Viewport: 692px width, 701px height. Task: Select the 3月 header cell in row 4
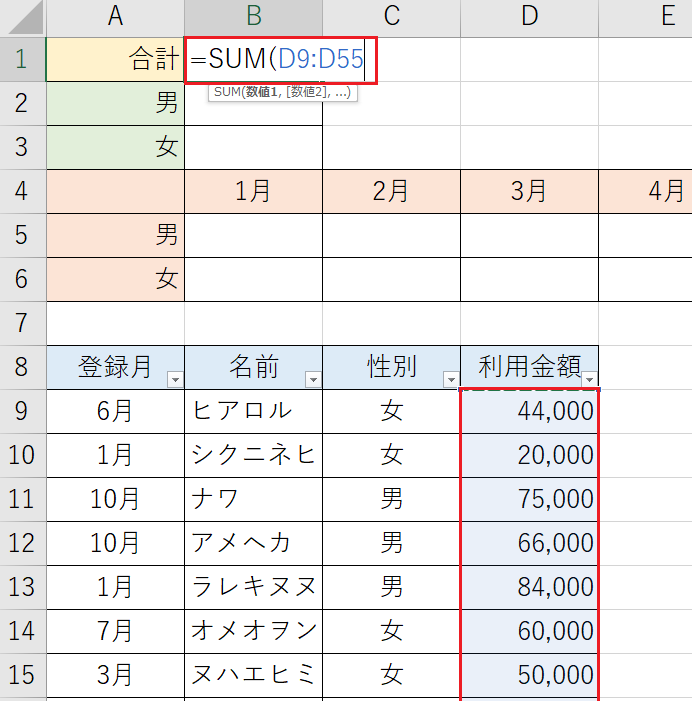click(530, 191)
